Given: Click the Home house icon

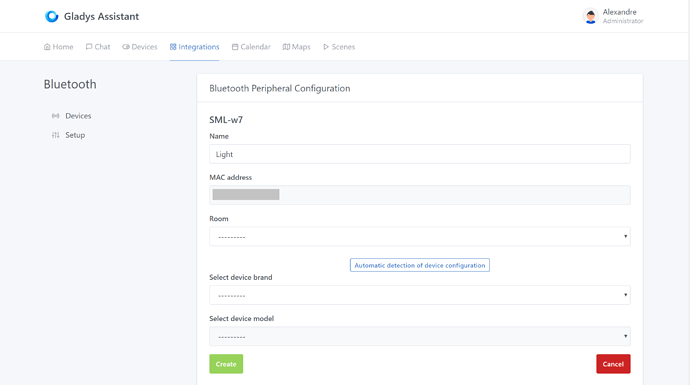Looking at the screenshot, I should coord(47,47).
